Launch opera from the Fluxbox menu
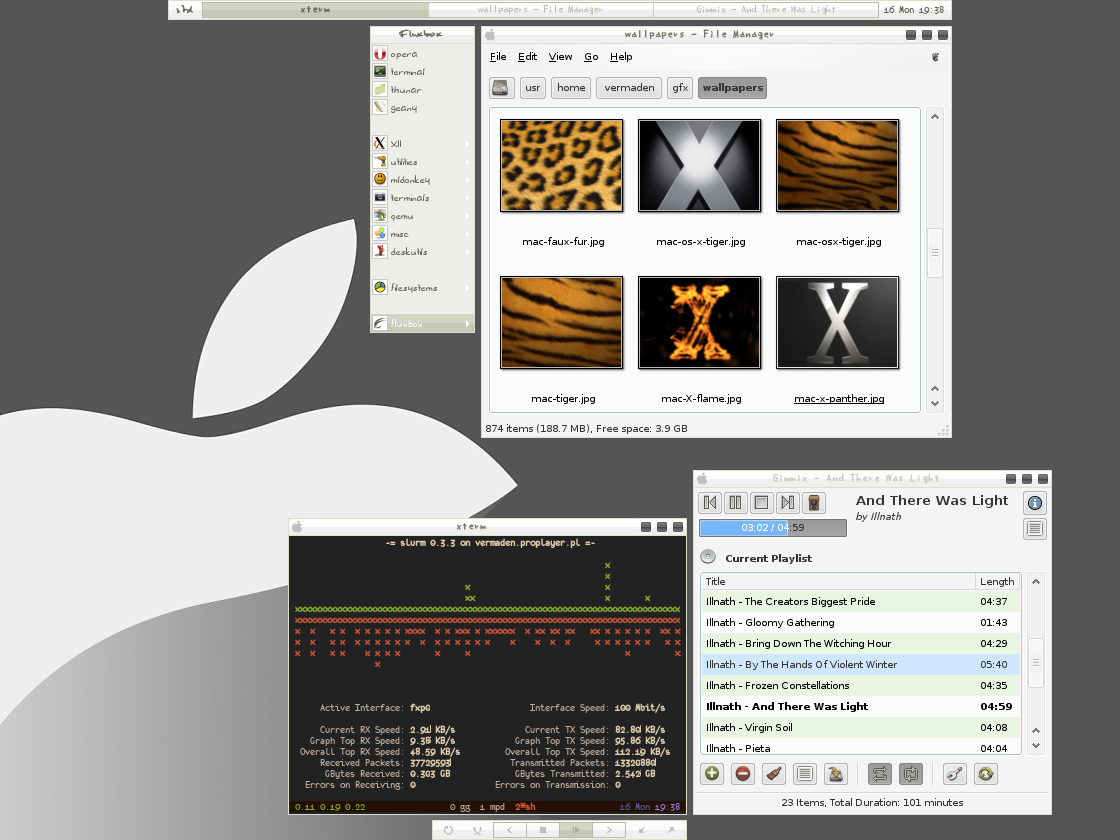The width and height of the screenshot is (1120, 840). pyautogui.click(x=421, y=54)
